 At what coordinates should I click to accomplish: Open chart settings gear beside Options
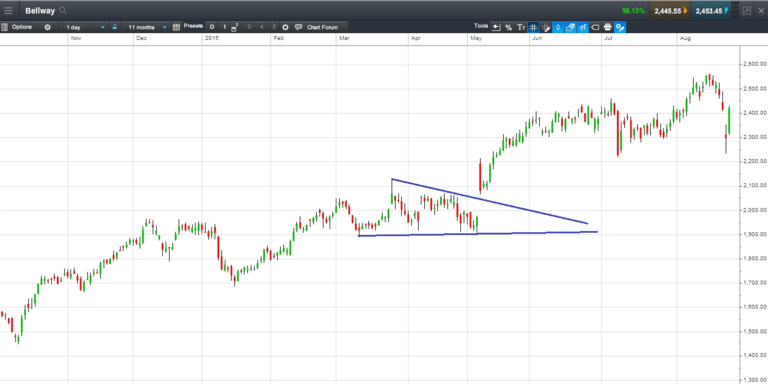point(48,27)
